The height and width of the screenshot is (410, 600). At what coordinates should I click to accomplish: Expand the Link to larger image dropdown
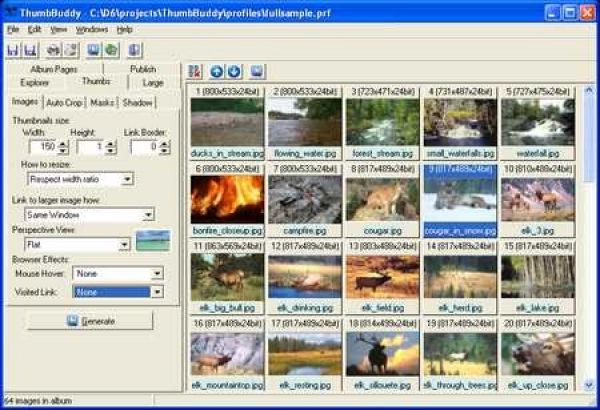coord(147,214)
